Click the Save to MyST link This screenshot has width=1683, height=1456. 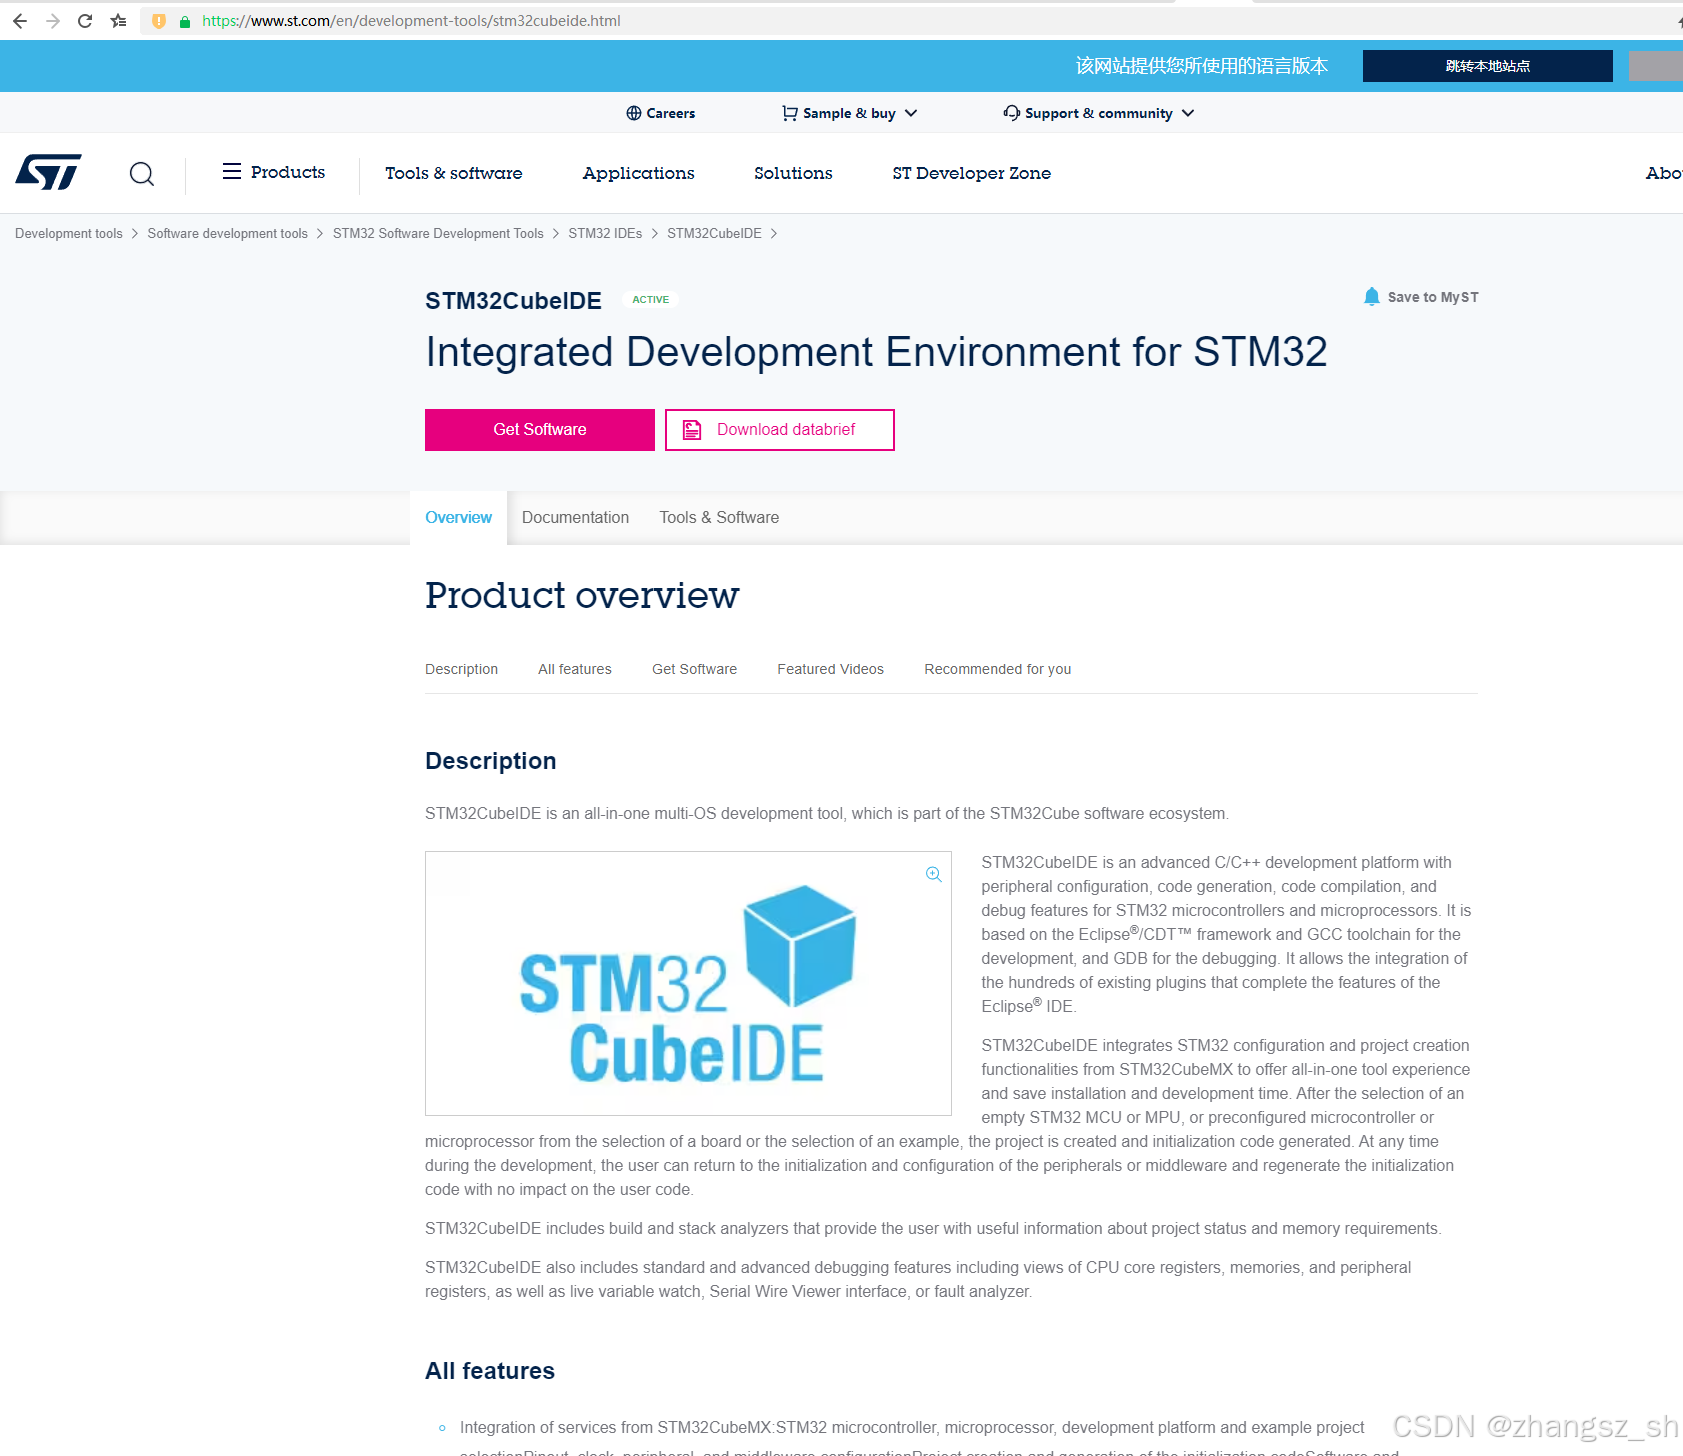tap(1433, 297)
